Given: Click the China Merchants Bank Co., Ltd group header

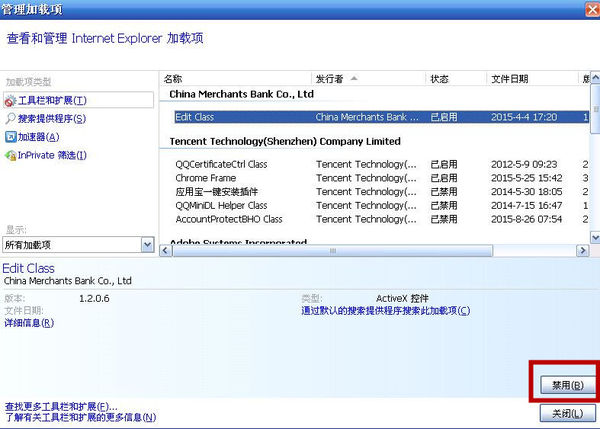Looking at the screenshot, I should point(241,94).
